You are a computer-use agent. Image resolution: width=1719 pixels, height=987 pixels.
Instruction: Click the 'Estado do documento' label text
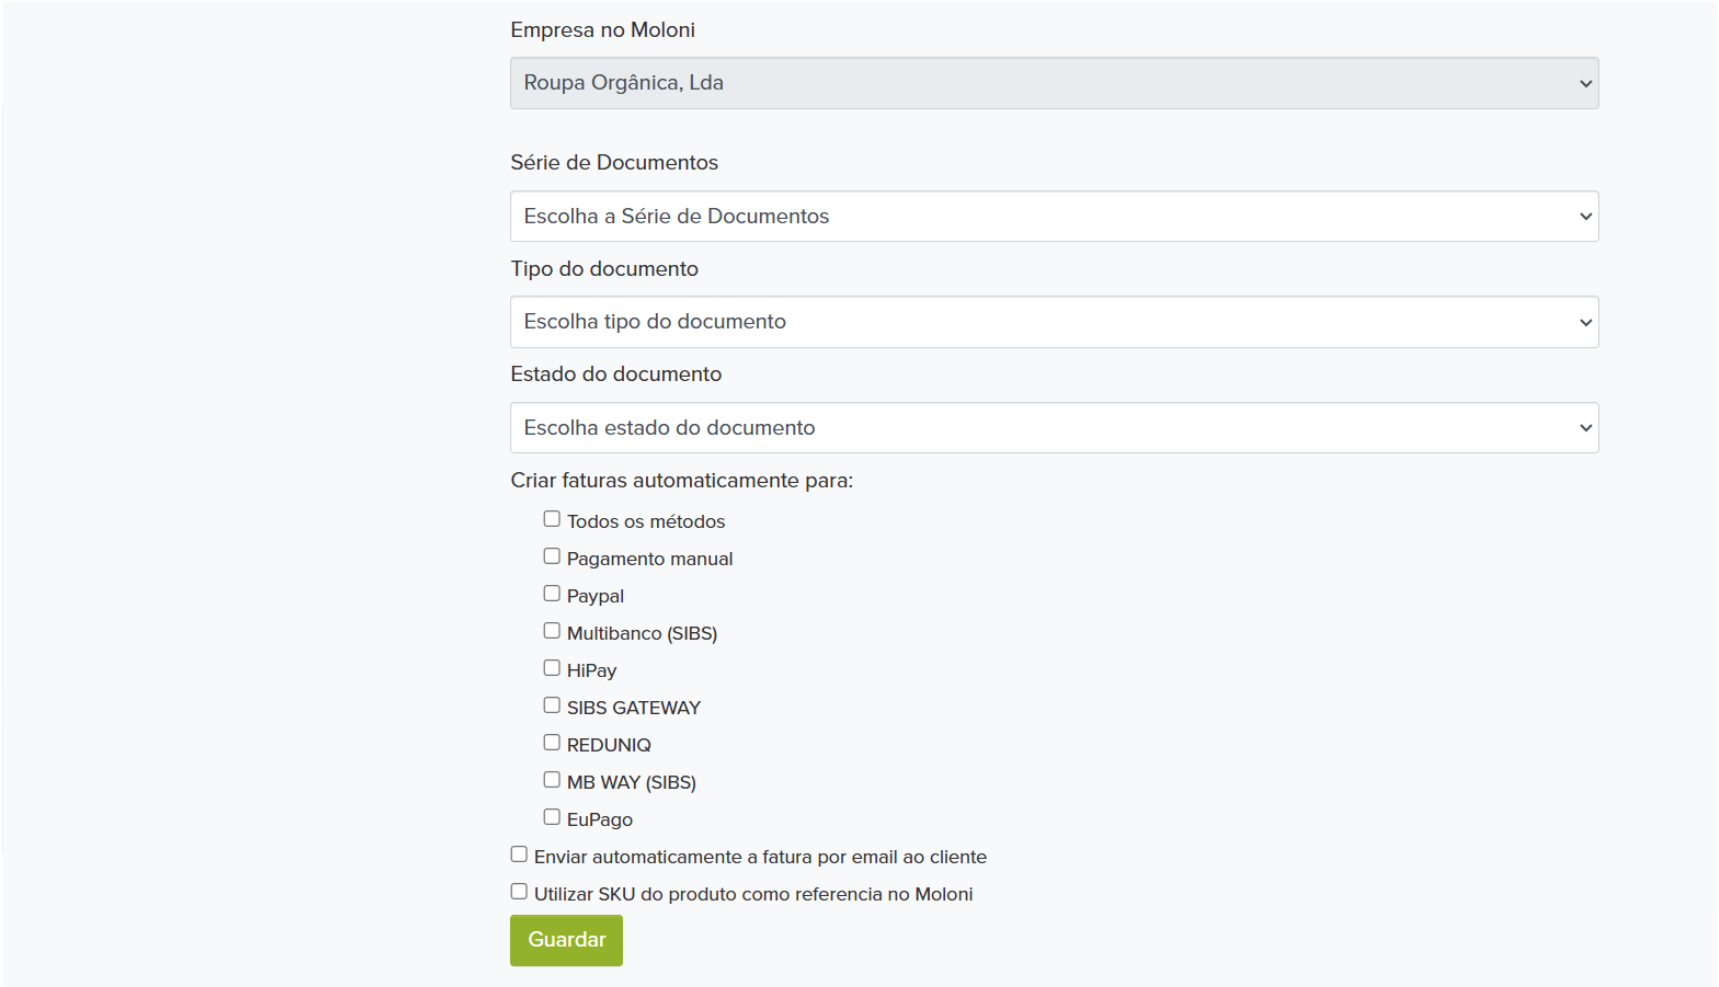pyautogui.click(x=616, y=374)
